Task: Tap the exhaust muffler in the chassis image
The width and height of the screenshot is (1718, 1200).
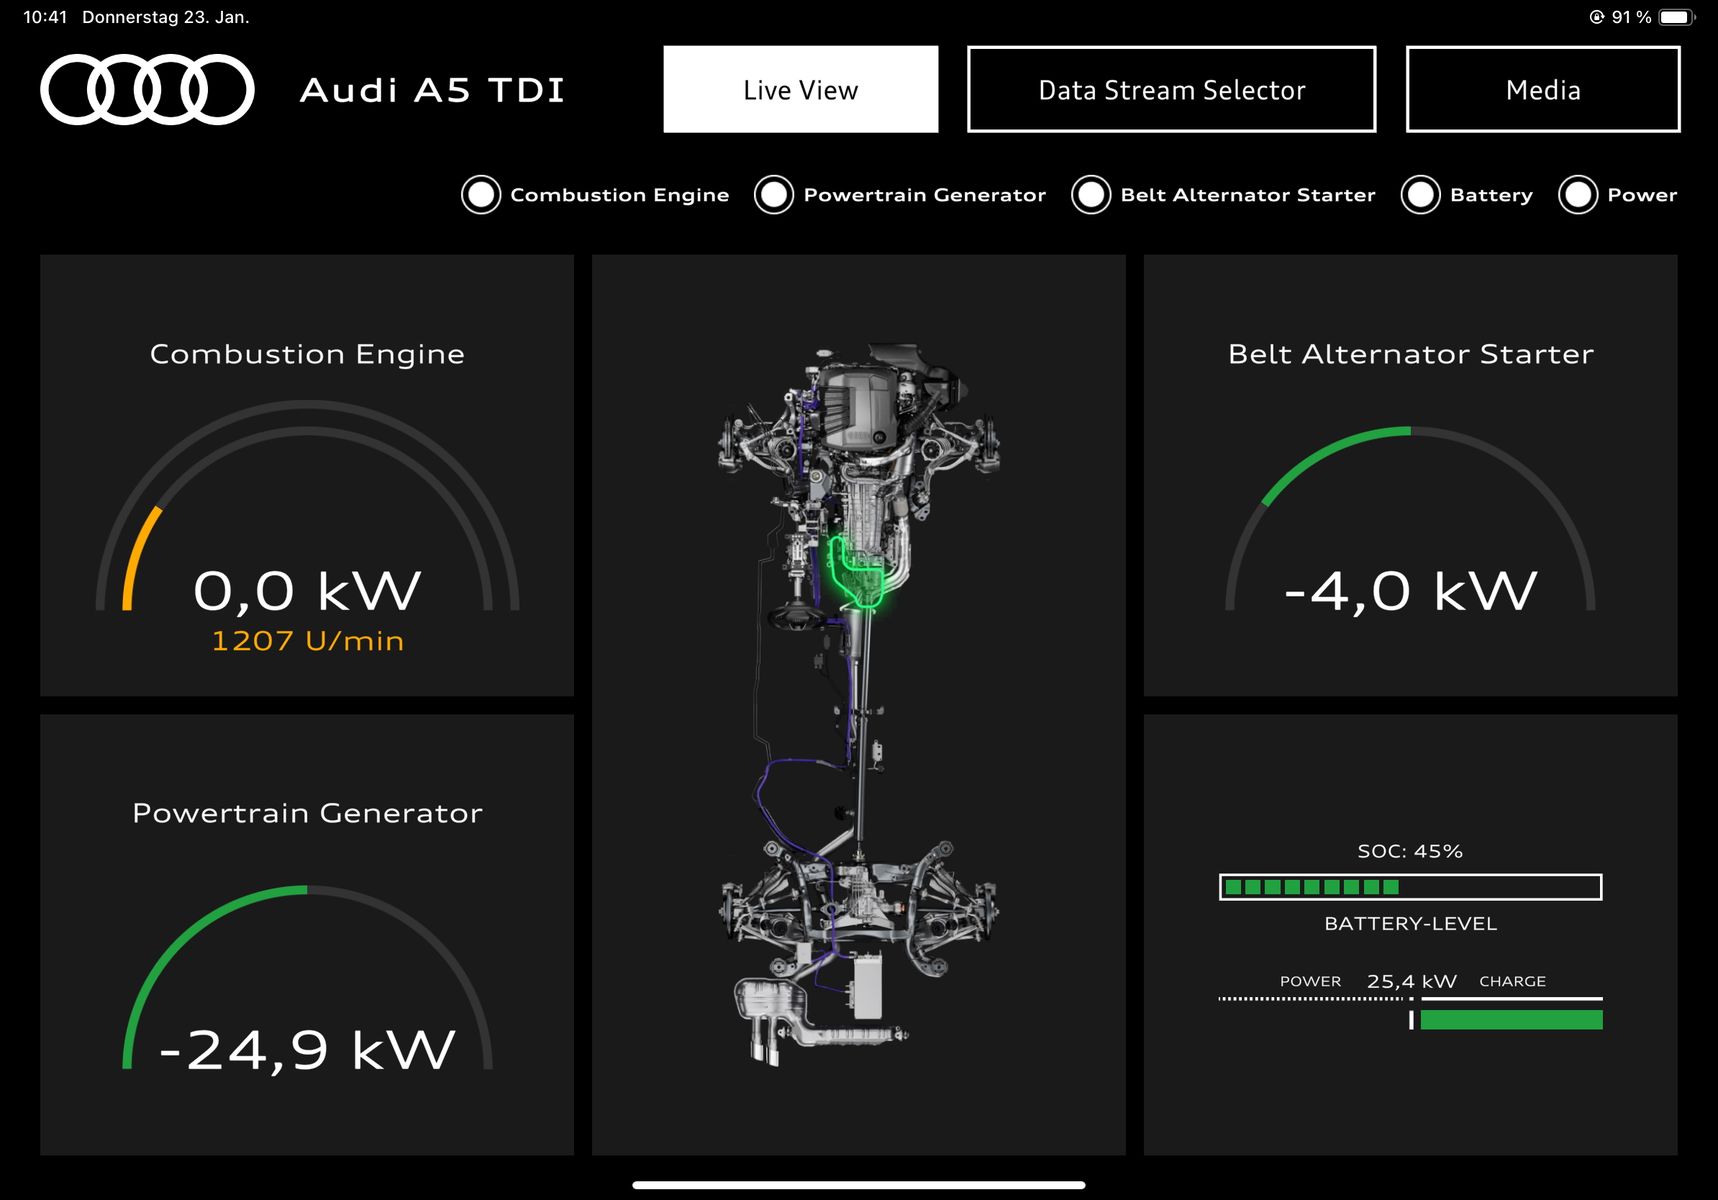Action: click(770, 1003)
